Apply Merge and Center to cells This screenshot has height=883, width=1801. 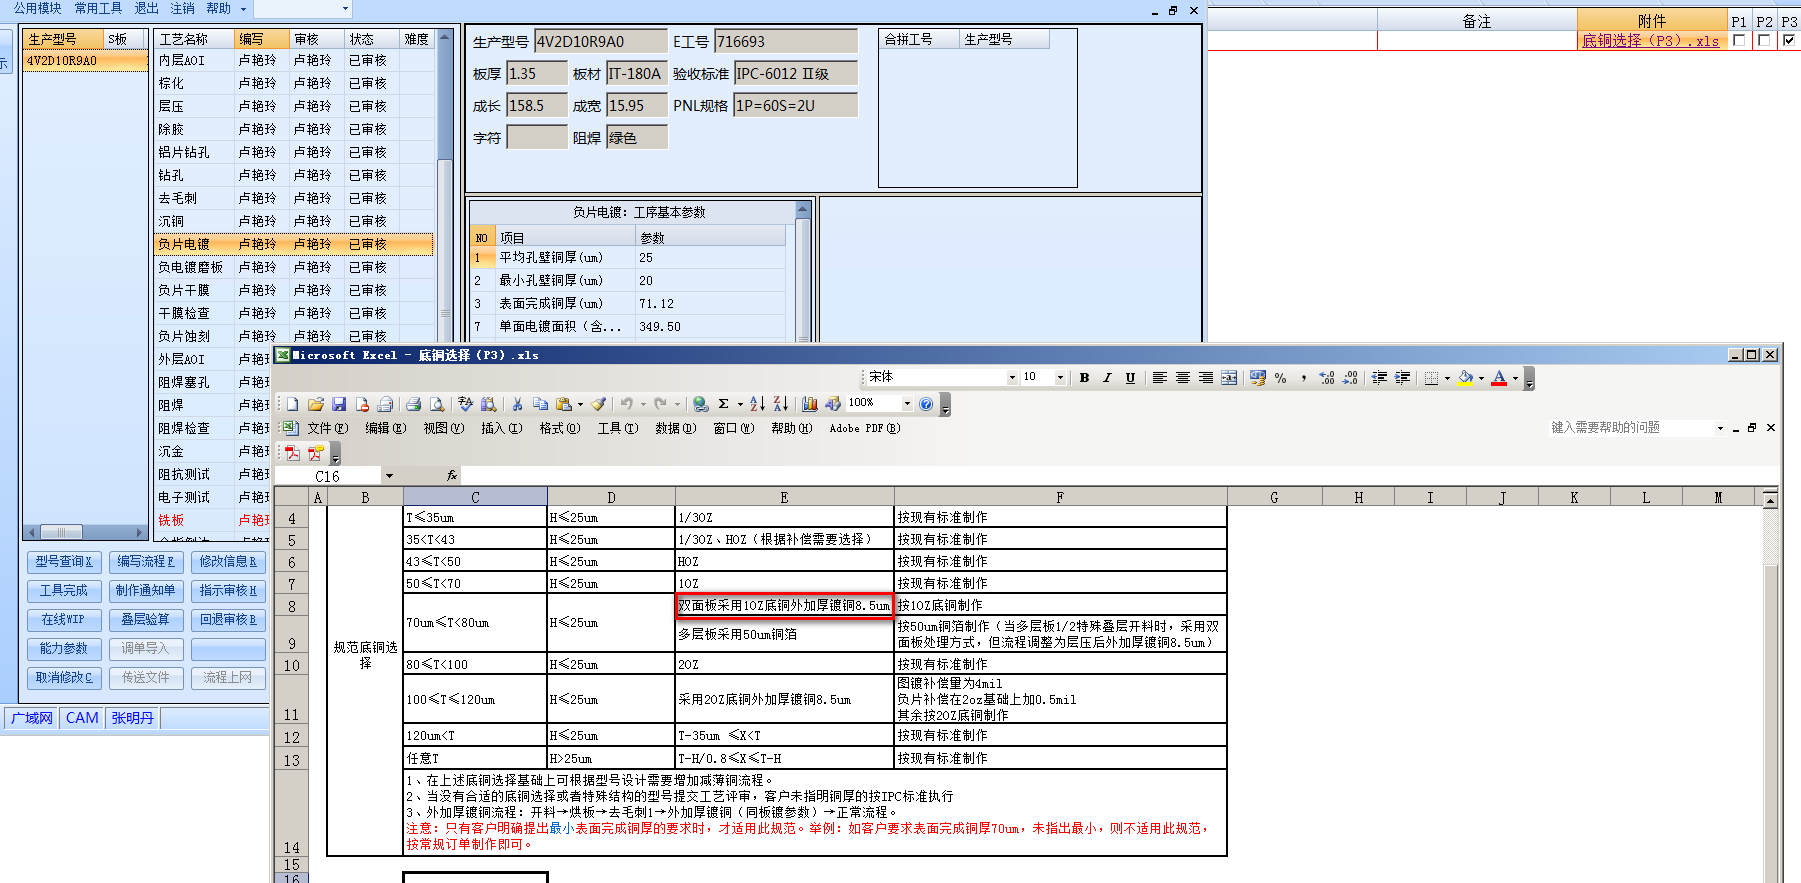tap(1229, 377)
